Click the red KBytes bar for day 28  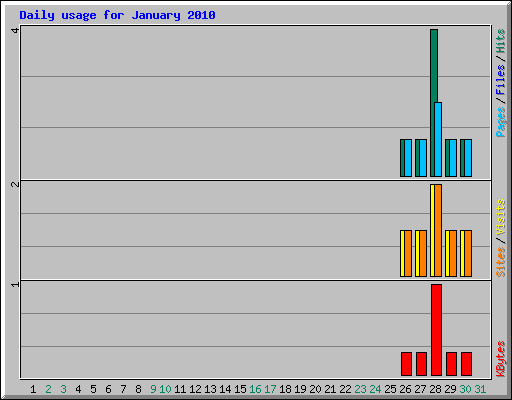click(x=436, y=330)
